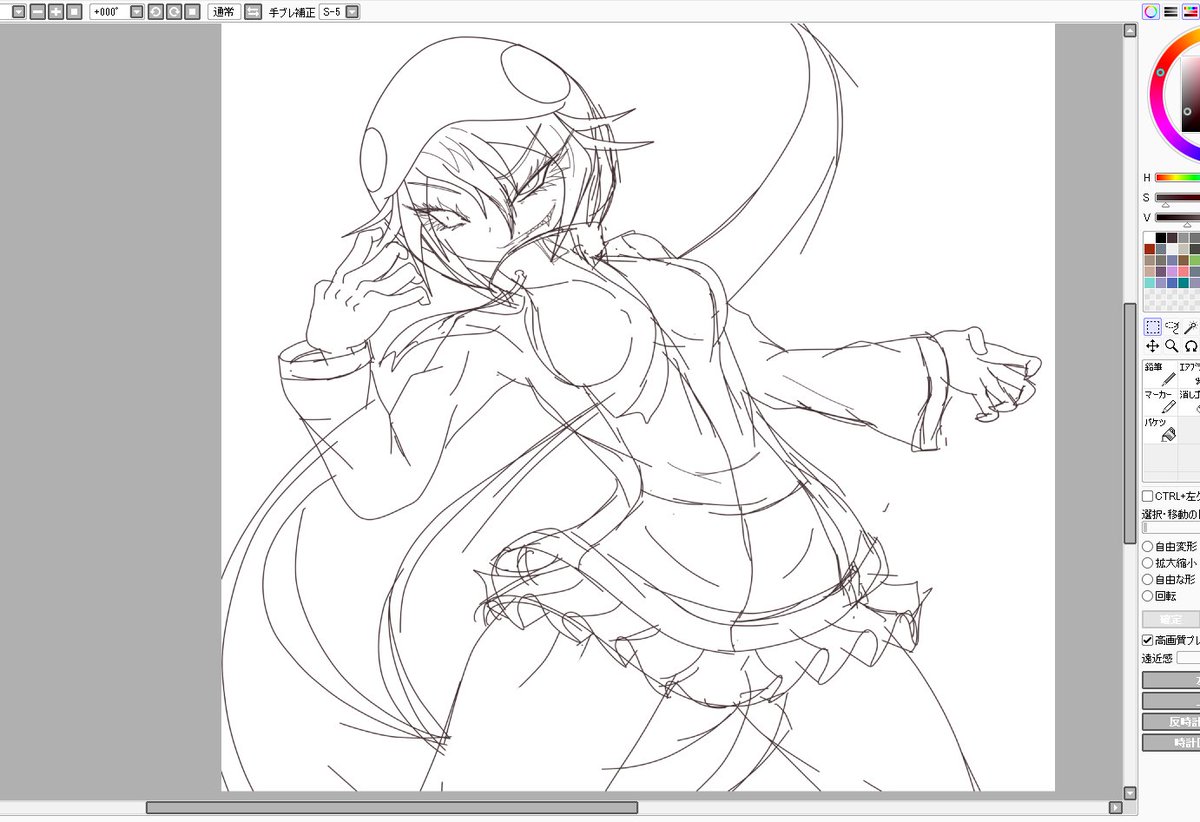This screenshot has height=822, width=1200.
Task: Click the 選択・移動 slider bar
Action: [1171, 528]
